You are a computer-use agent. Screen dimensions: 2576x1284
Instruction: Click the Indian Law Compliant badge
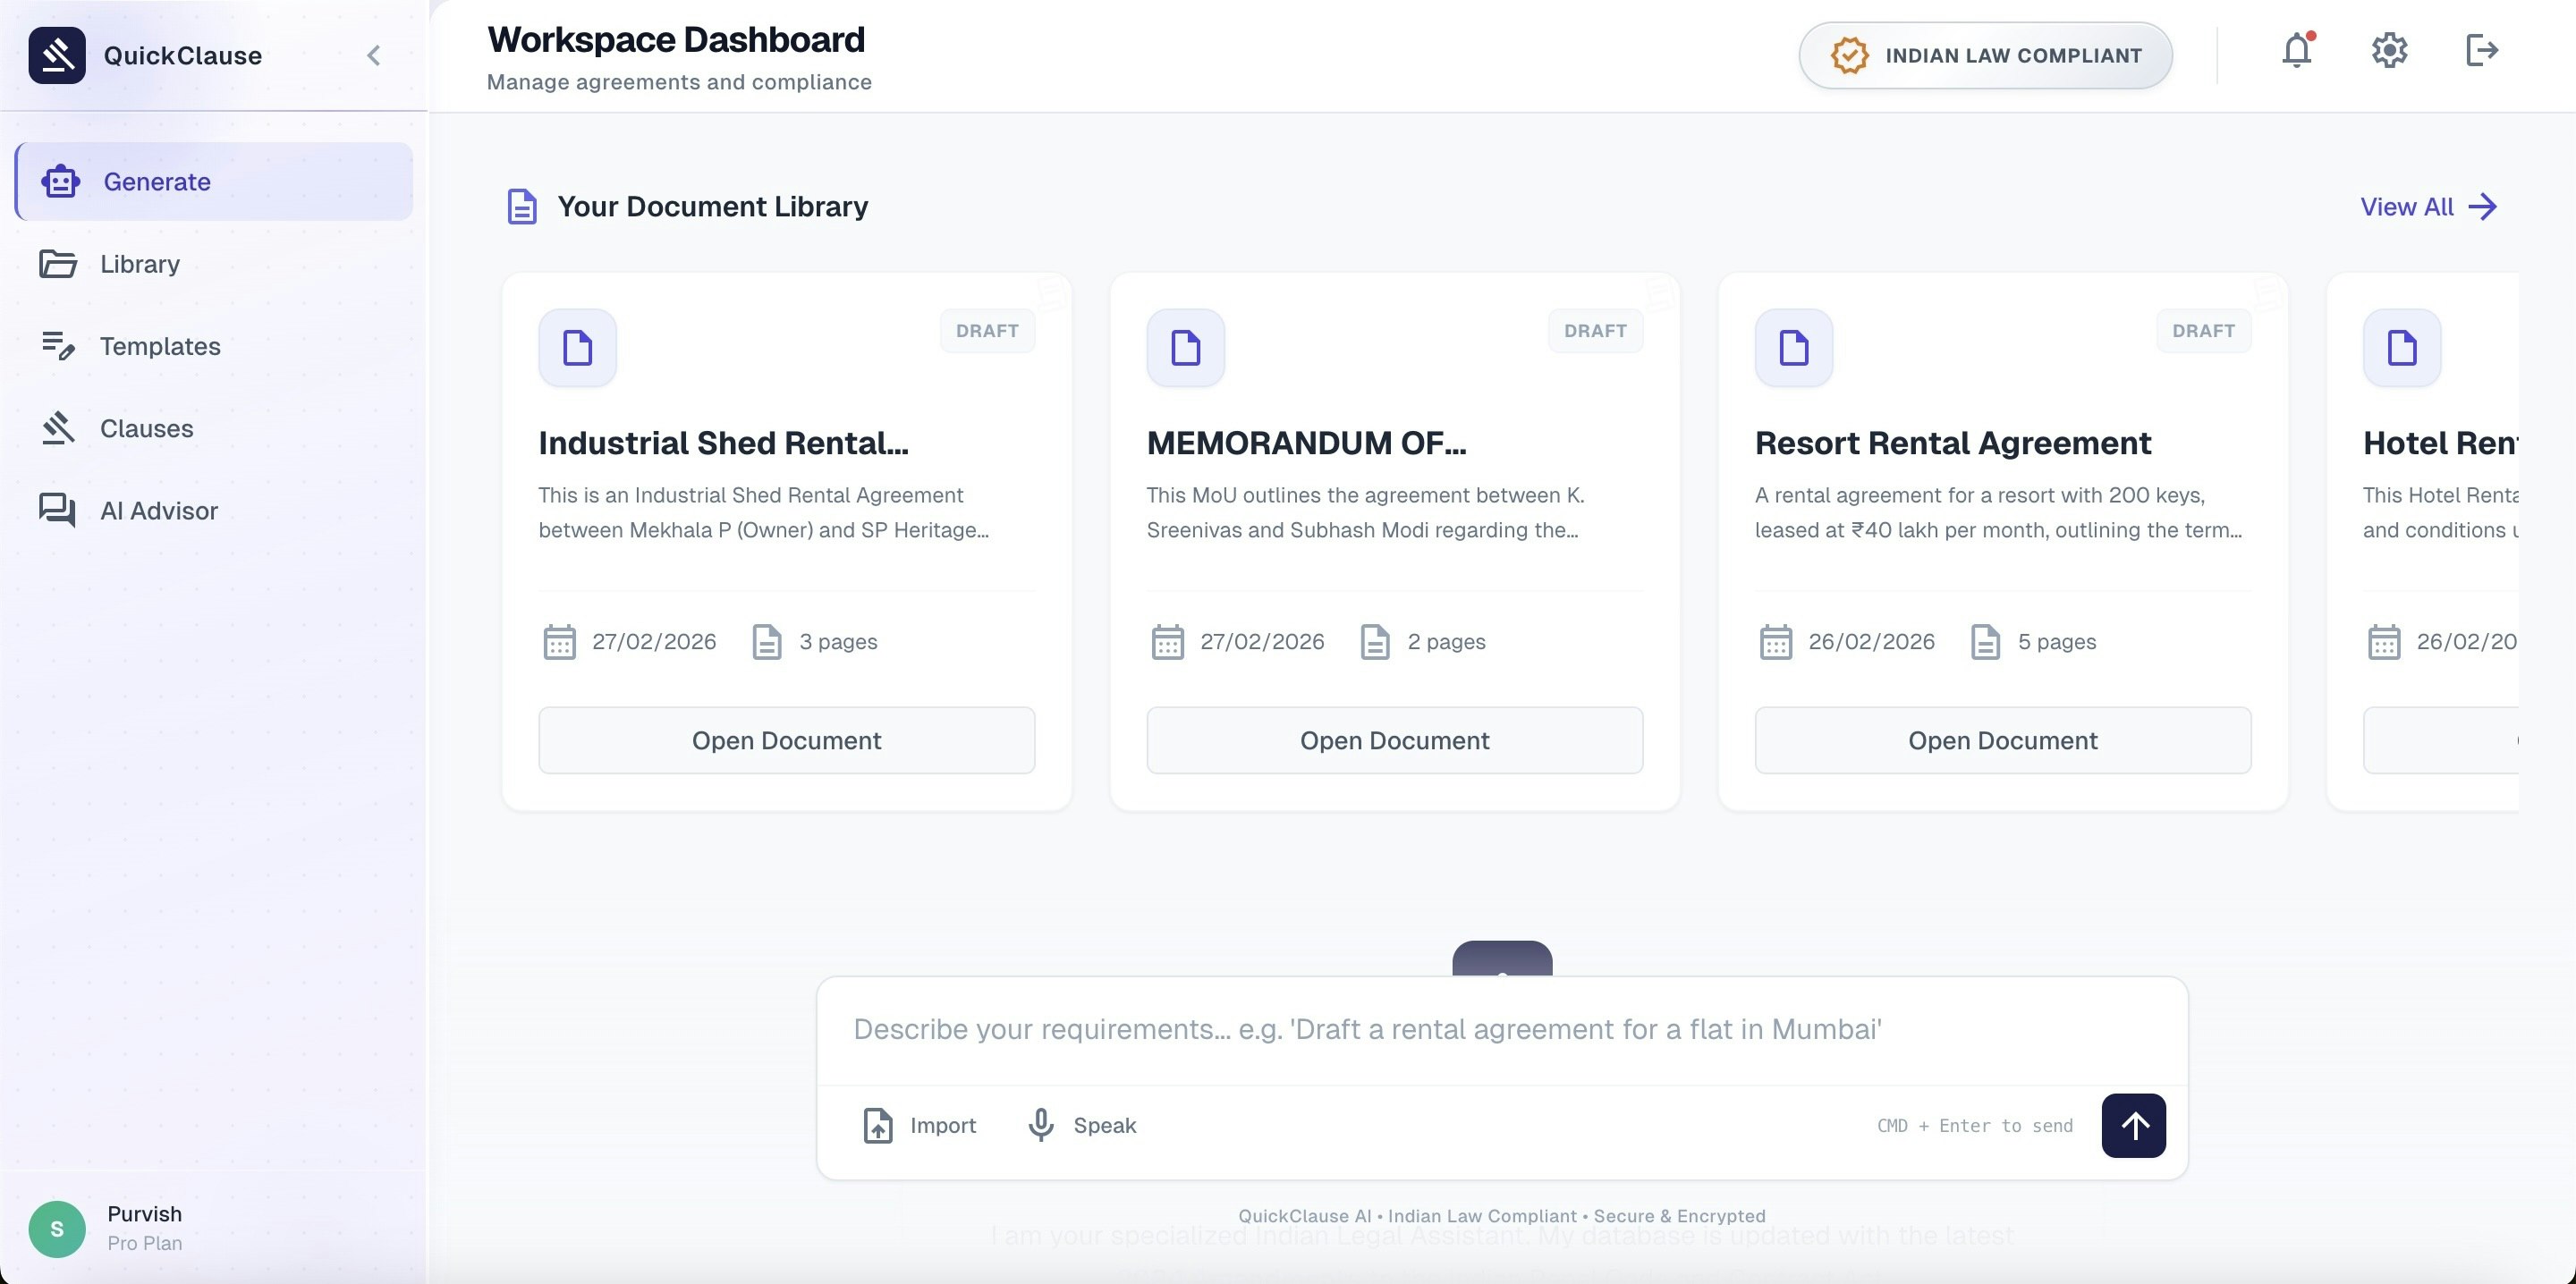pyautogui.click(x=1984, y=55)
